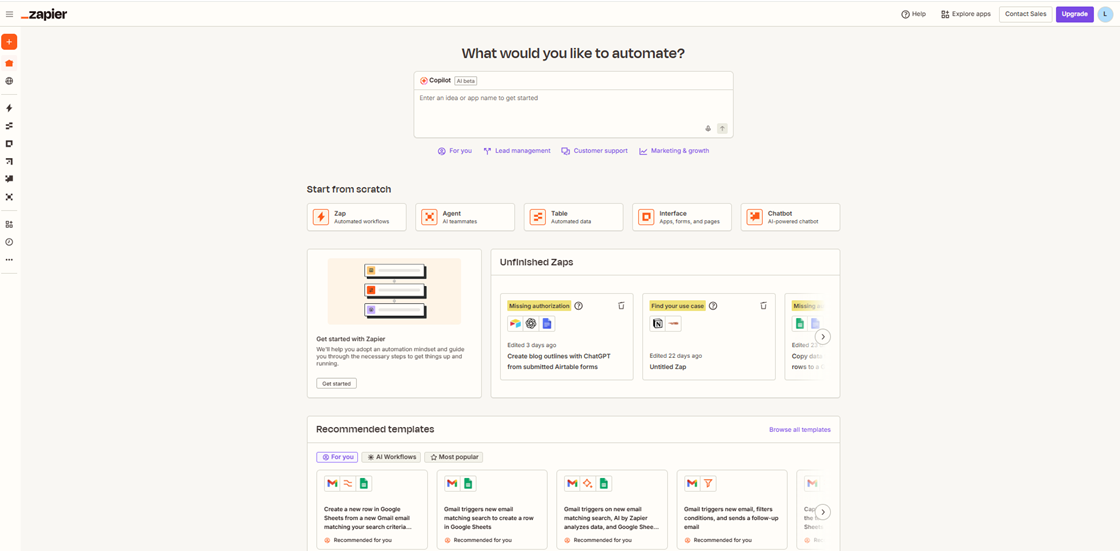1120x551 pixels.
Task: Start a new Chatbot from scratch
Action: [x=791, y=217]
